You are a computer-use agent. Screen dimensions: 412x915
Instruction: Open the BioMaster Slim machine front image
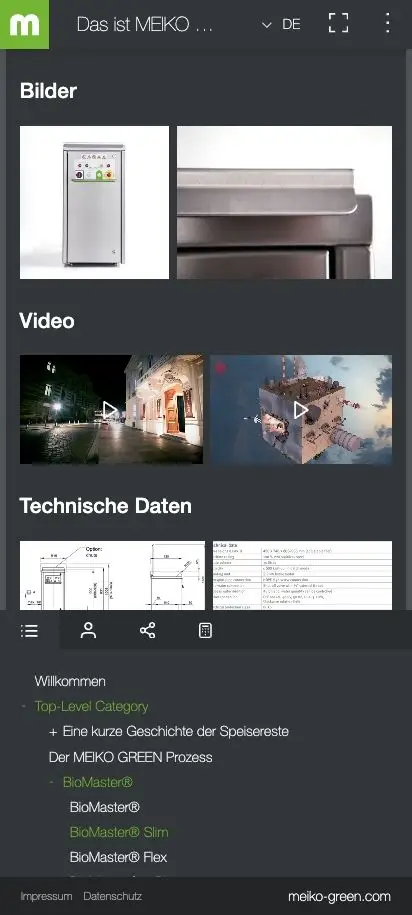pos(95,202)
